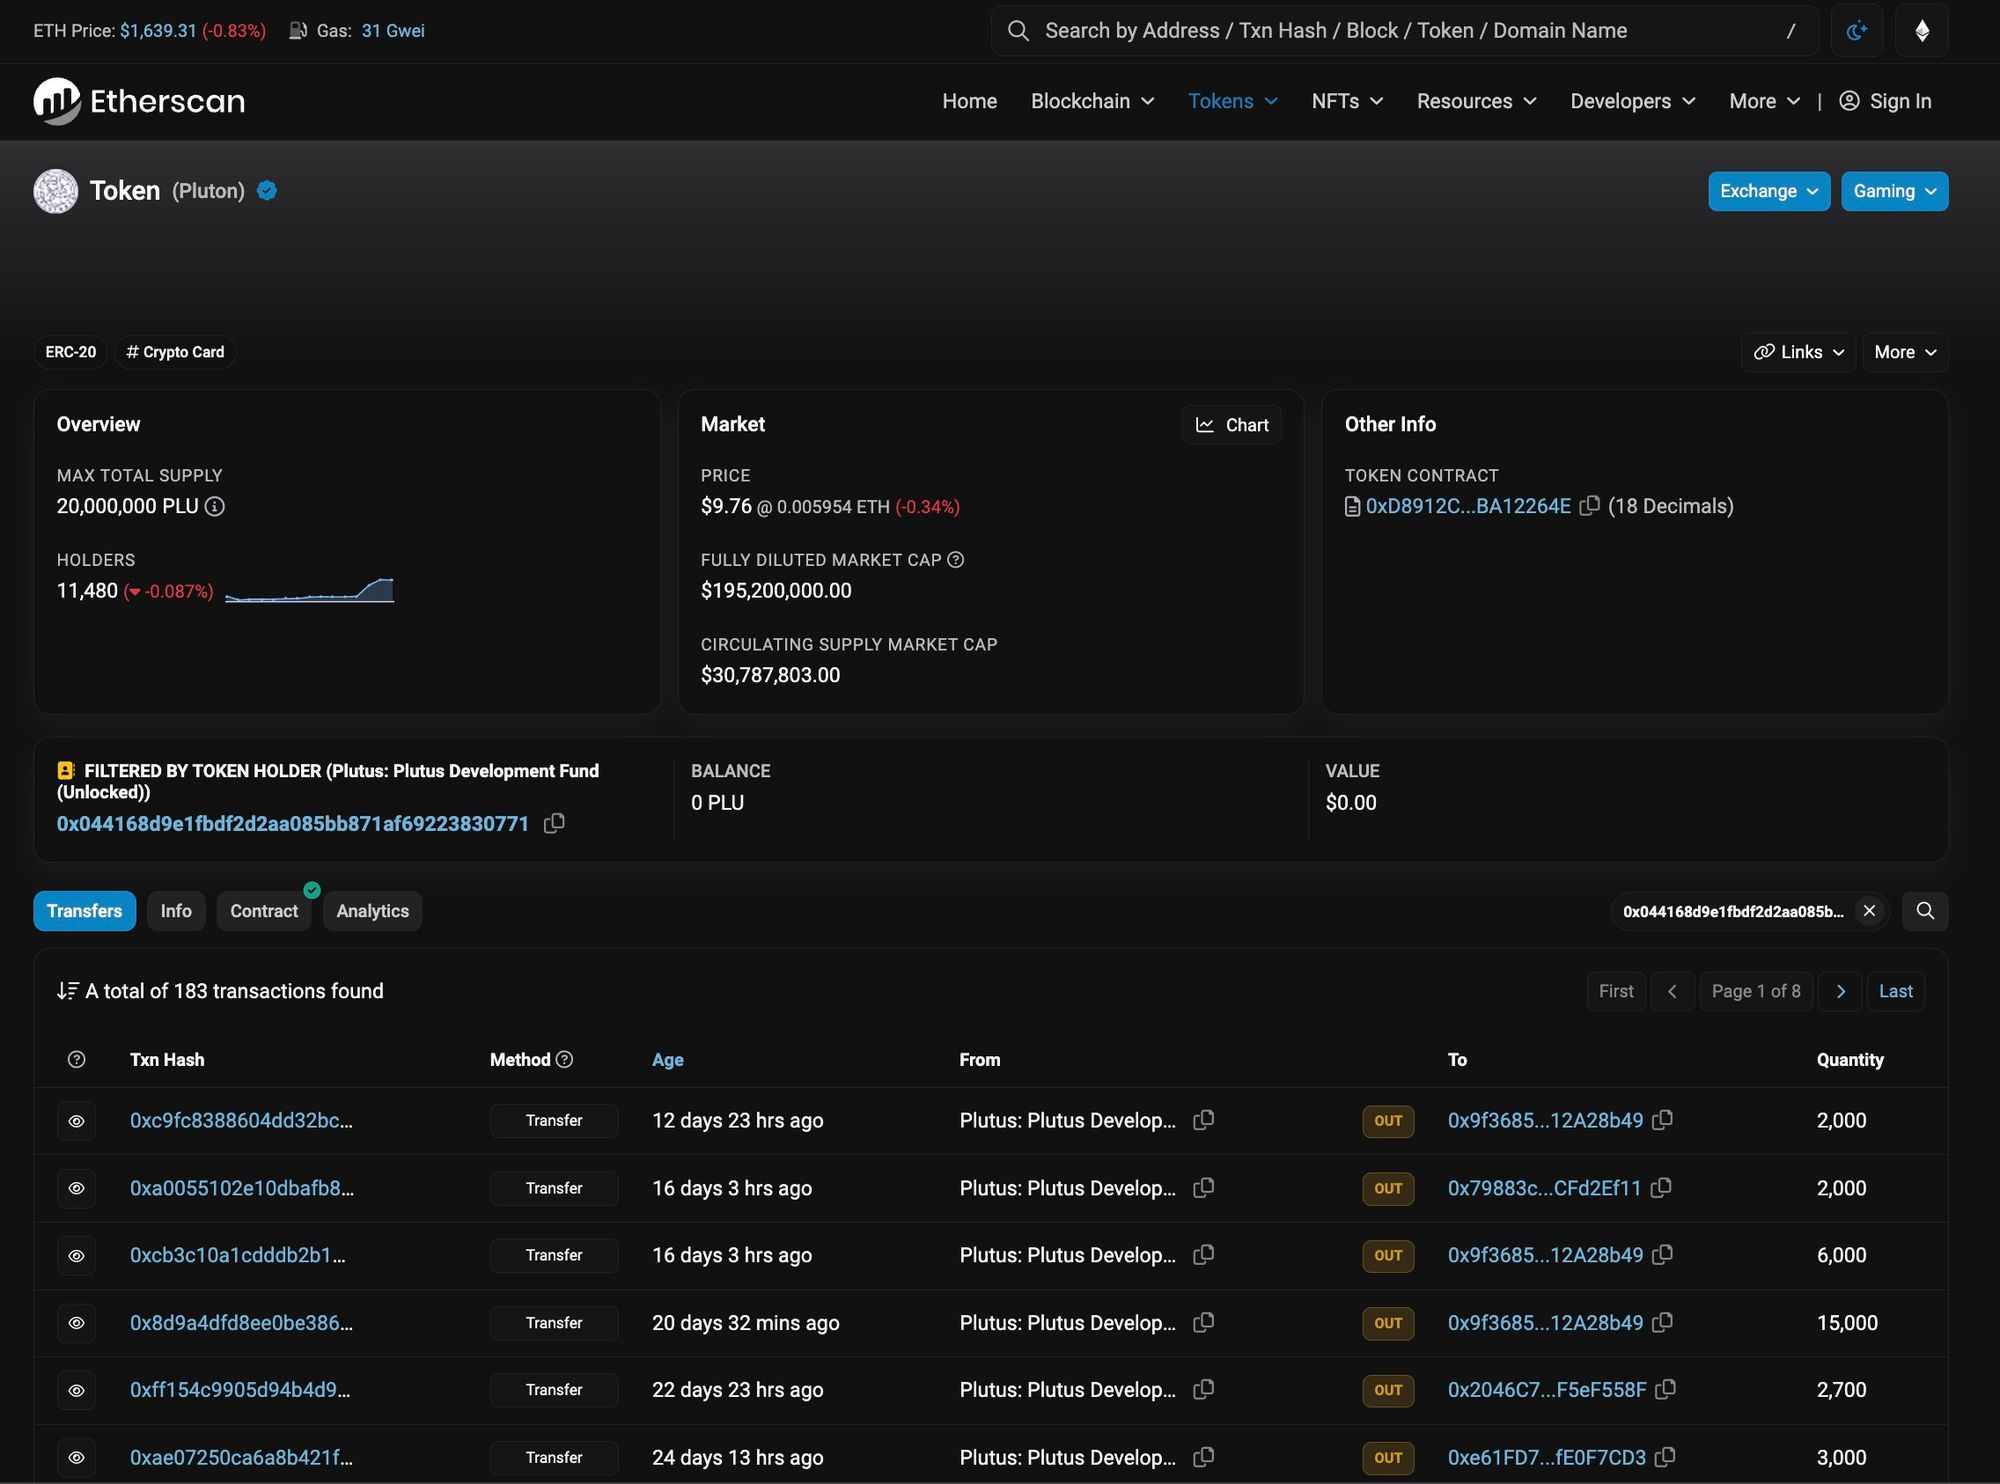Expand the Tokens menu

coord(1232,101)
